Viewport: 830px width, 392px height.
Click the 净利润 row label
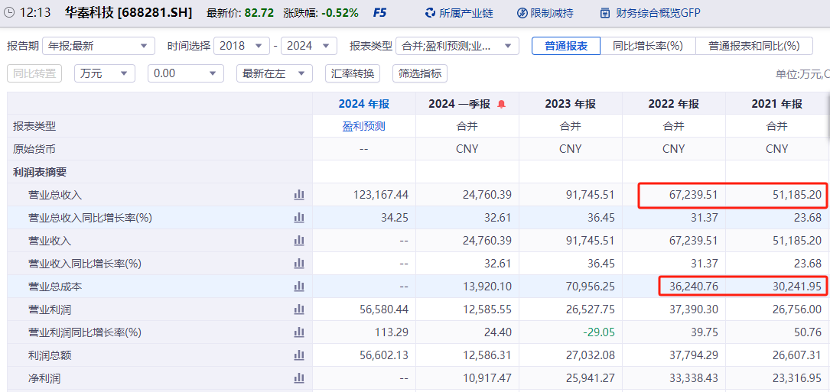(x=44, y=378)
